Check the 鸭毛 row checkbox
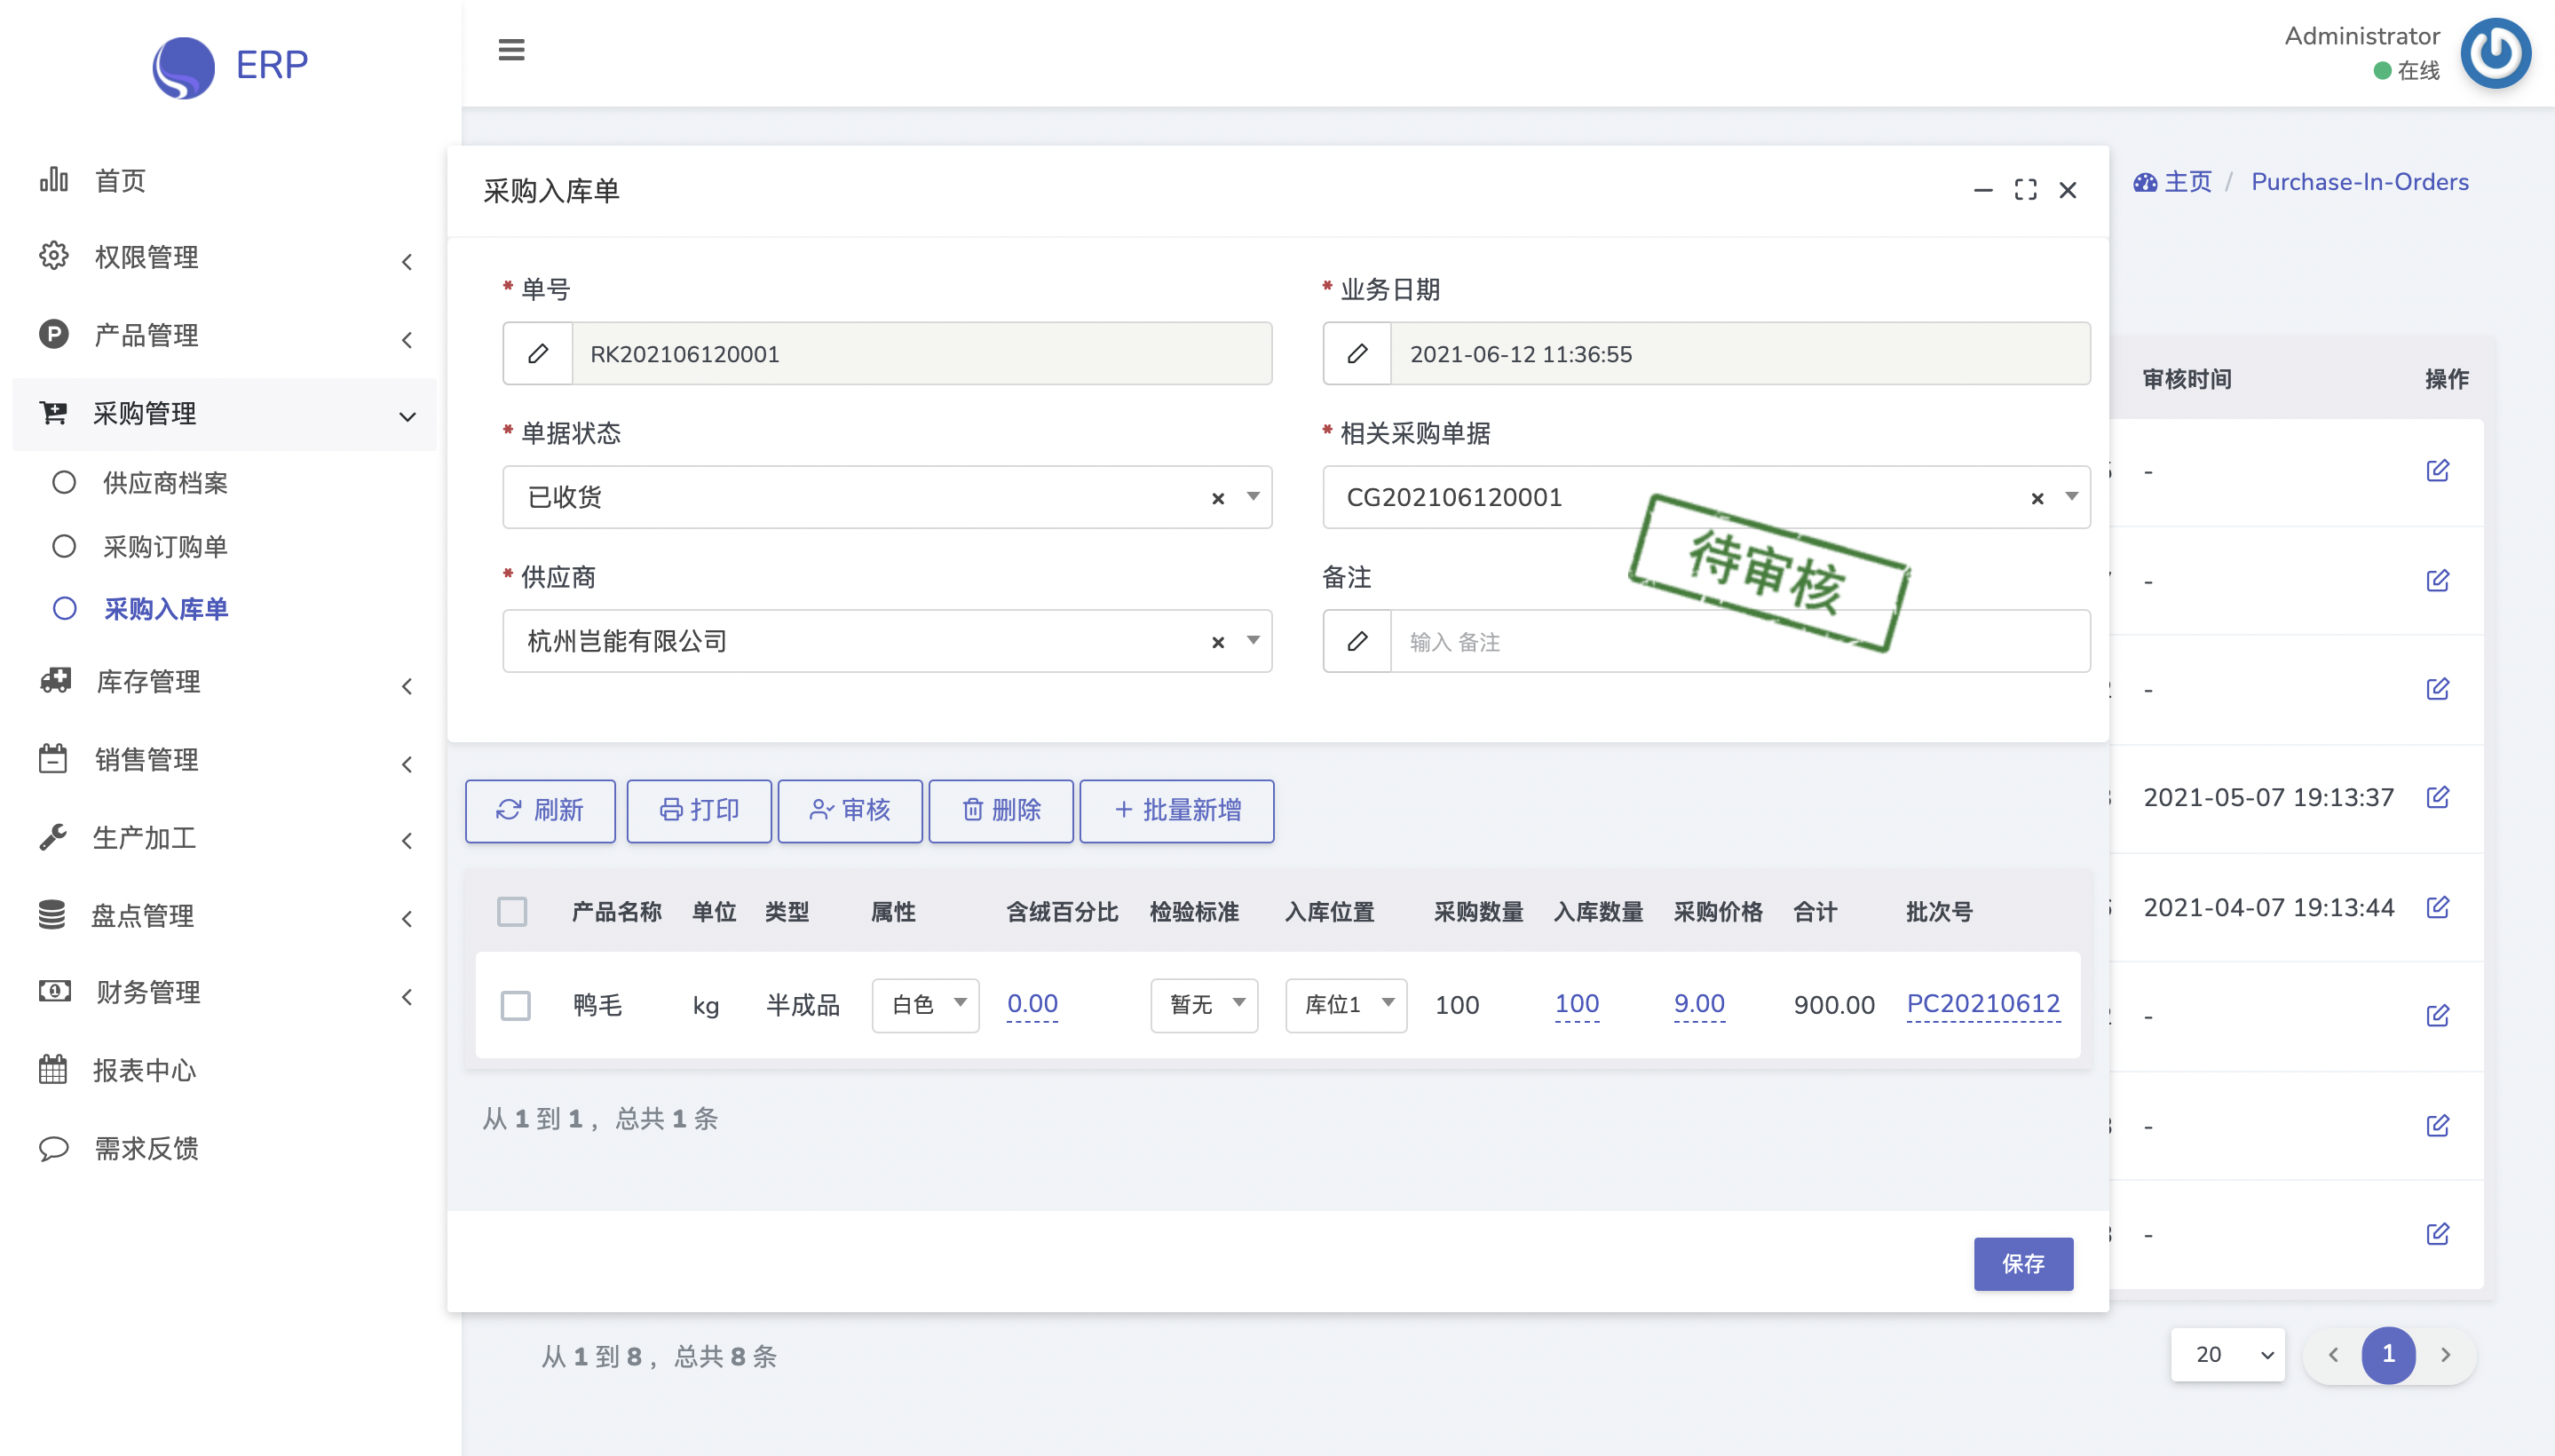The image size is (2555, 1456). click(516, 1005)
